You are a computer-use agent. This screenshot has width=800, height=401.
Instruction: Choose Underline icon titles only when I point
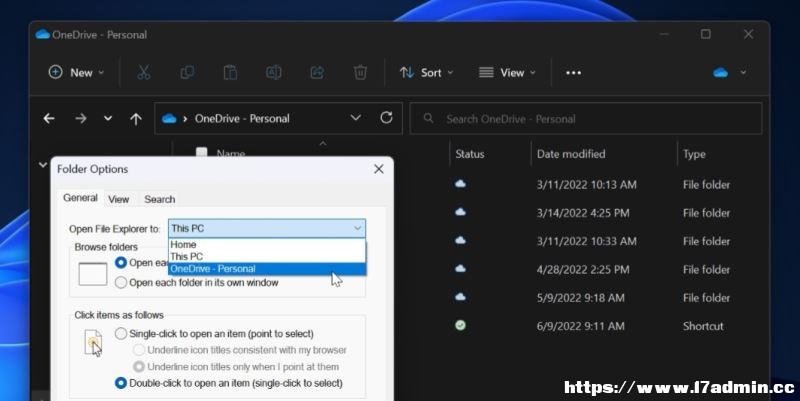139,366
